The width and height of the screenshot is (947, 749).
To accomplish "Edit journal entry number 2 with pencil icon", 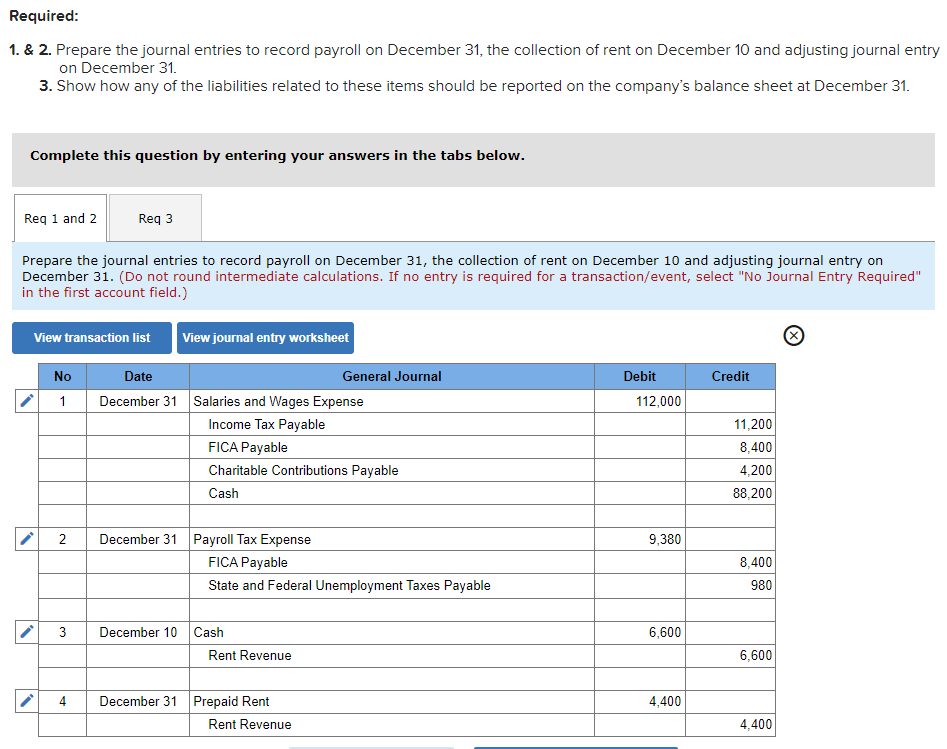I will tap(27, 538).
